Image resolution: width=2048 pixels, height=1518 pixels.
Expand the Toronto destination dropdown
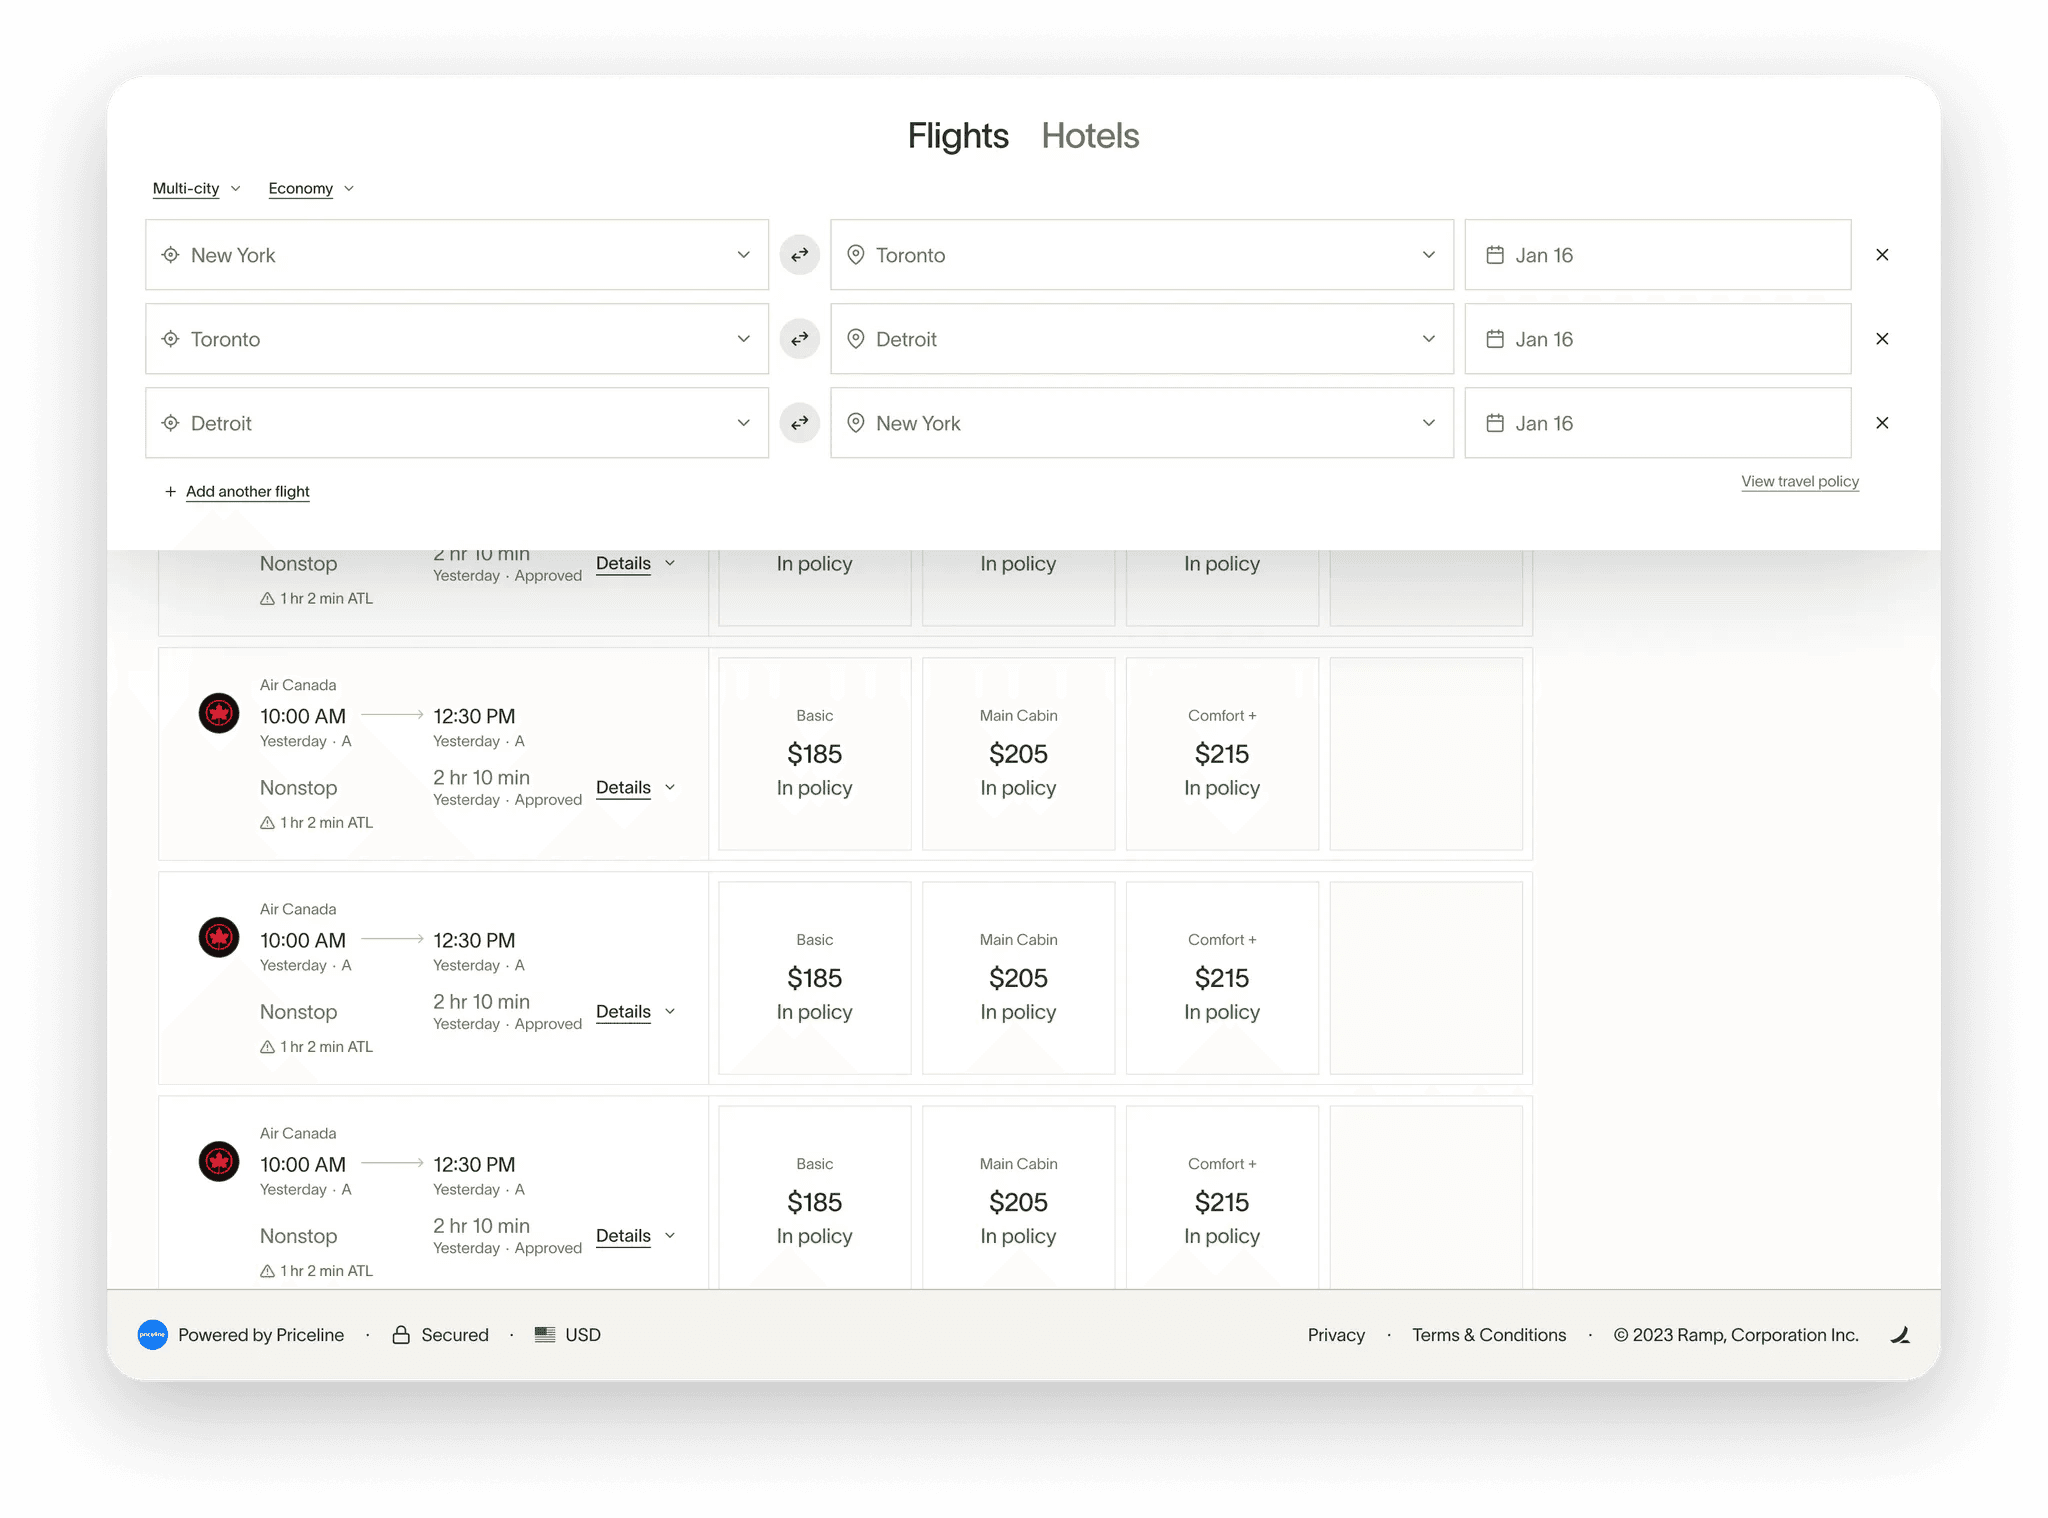click(1141, 255)
